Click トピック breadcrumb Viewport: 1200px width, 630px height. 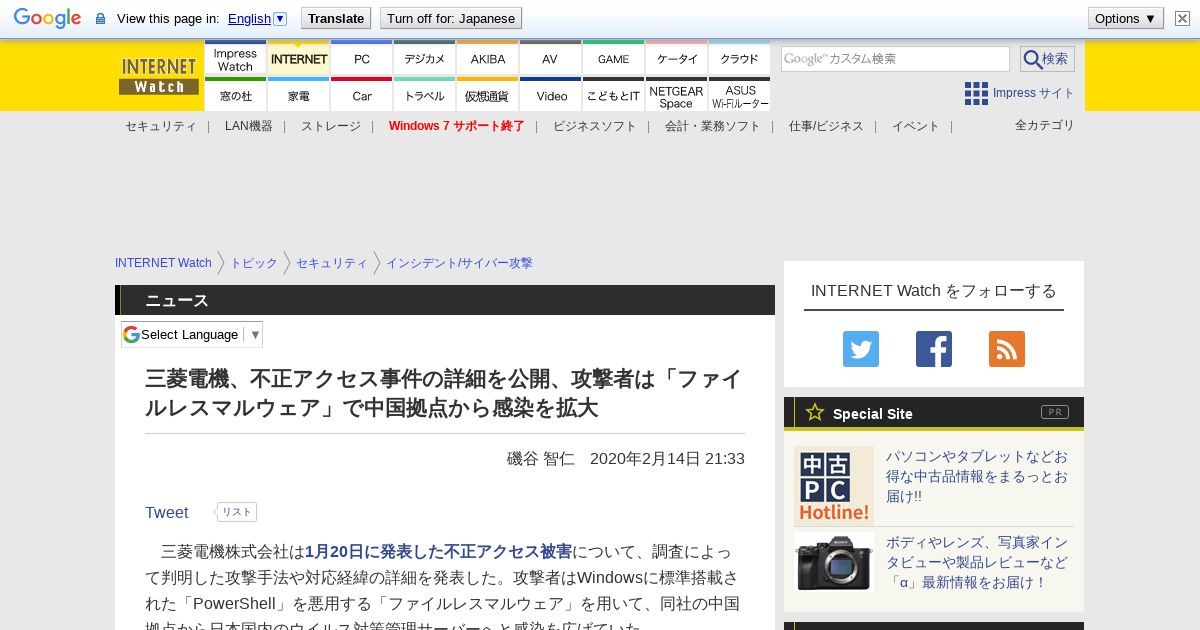(253, 263)
